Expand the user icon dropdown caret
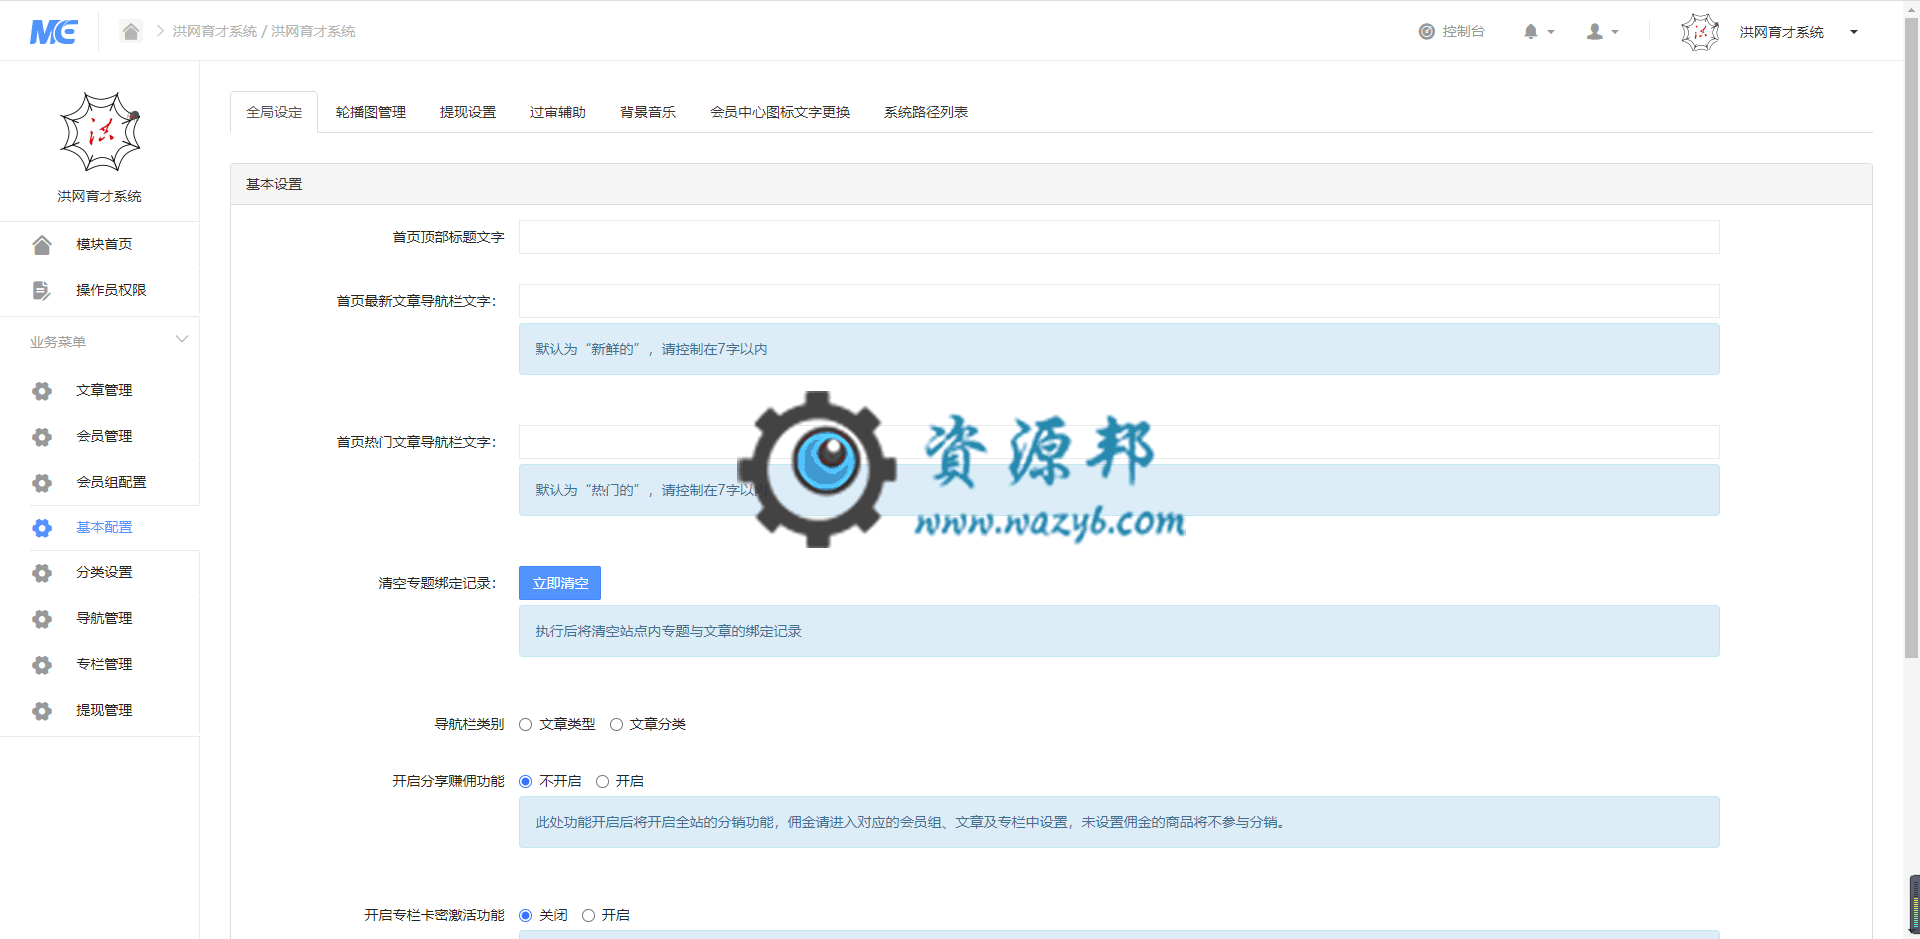 click(x=1614, y=32)
